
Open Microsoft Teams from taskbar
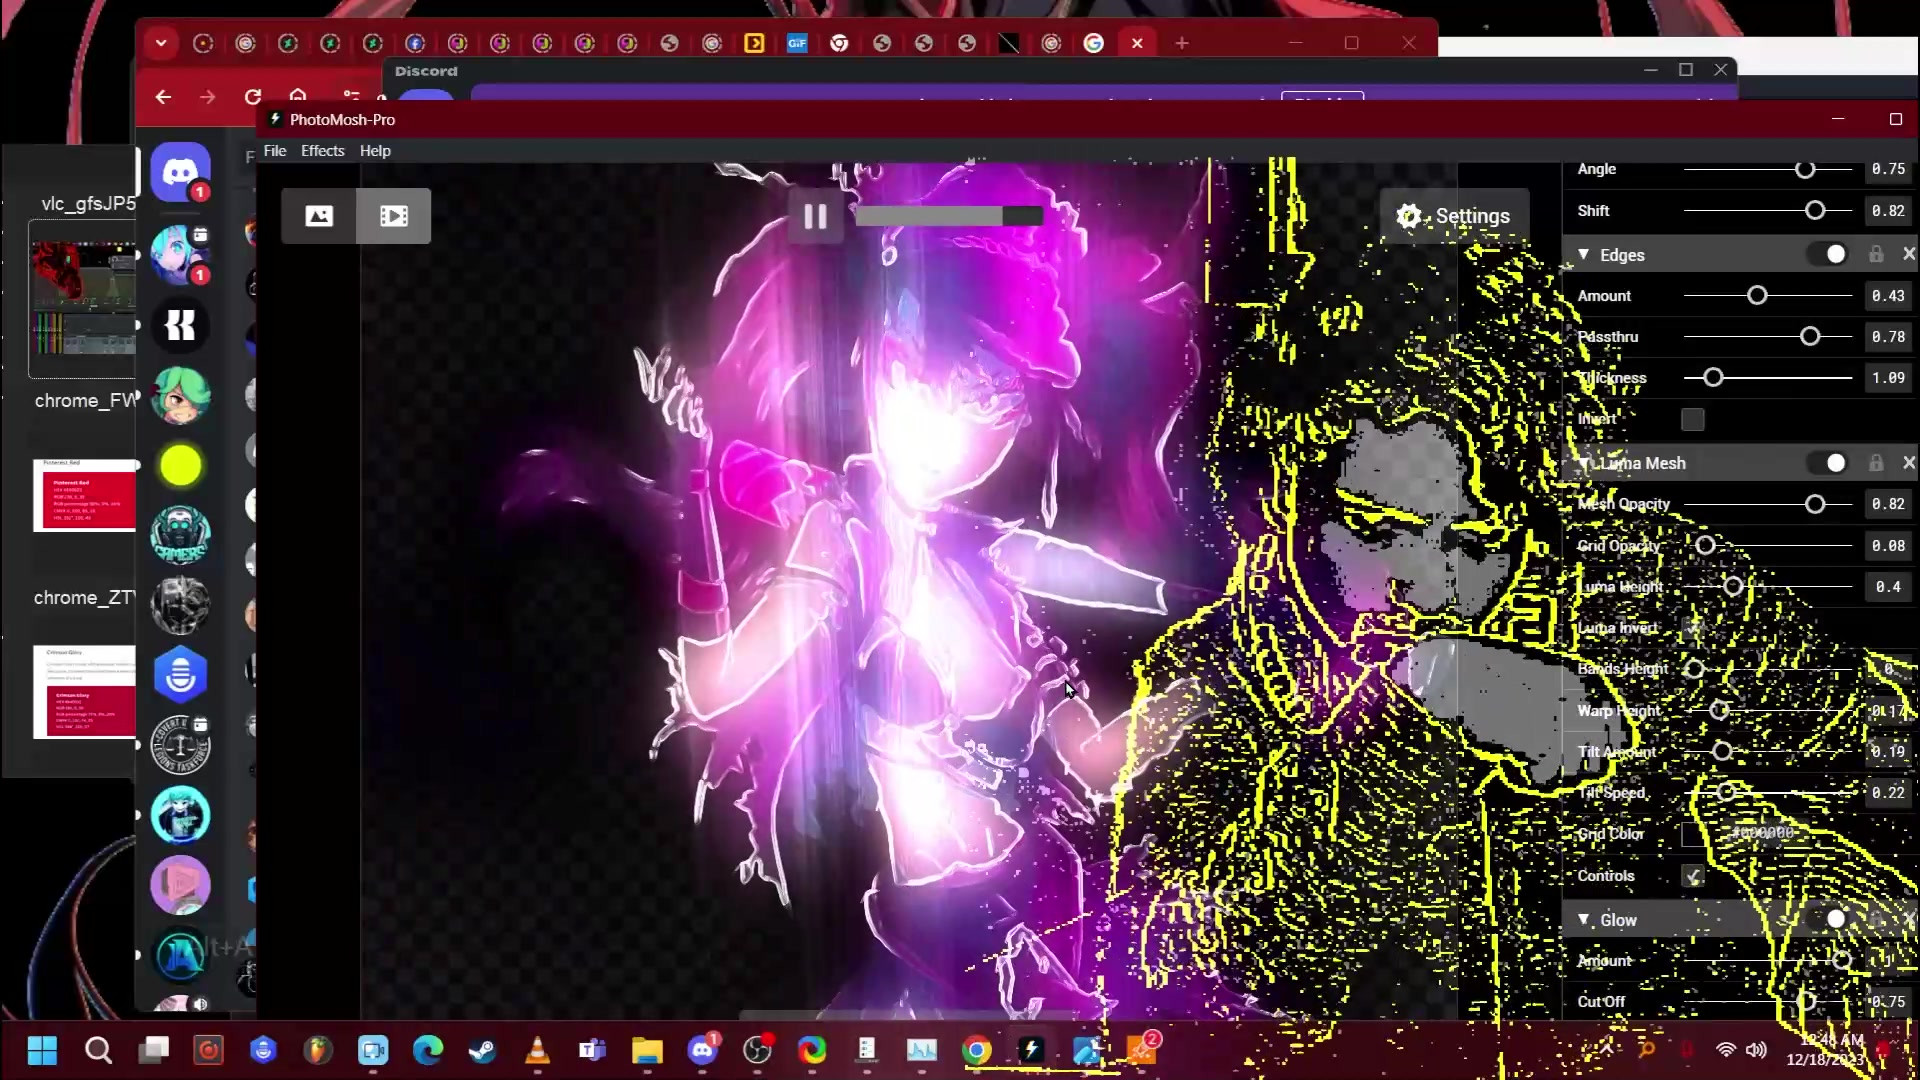click(592, 1050)
